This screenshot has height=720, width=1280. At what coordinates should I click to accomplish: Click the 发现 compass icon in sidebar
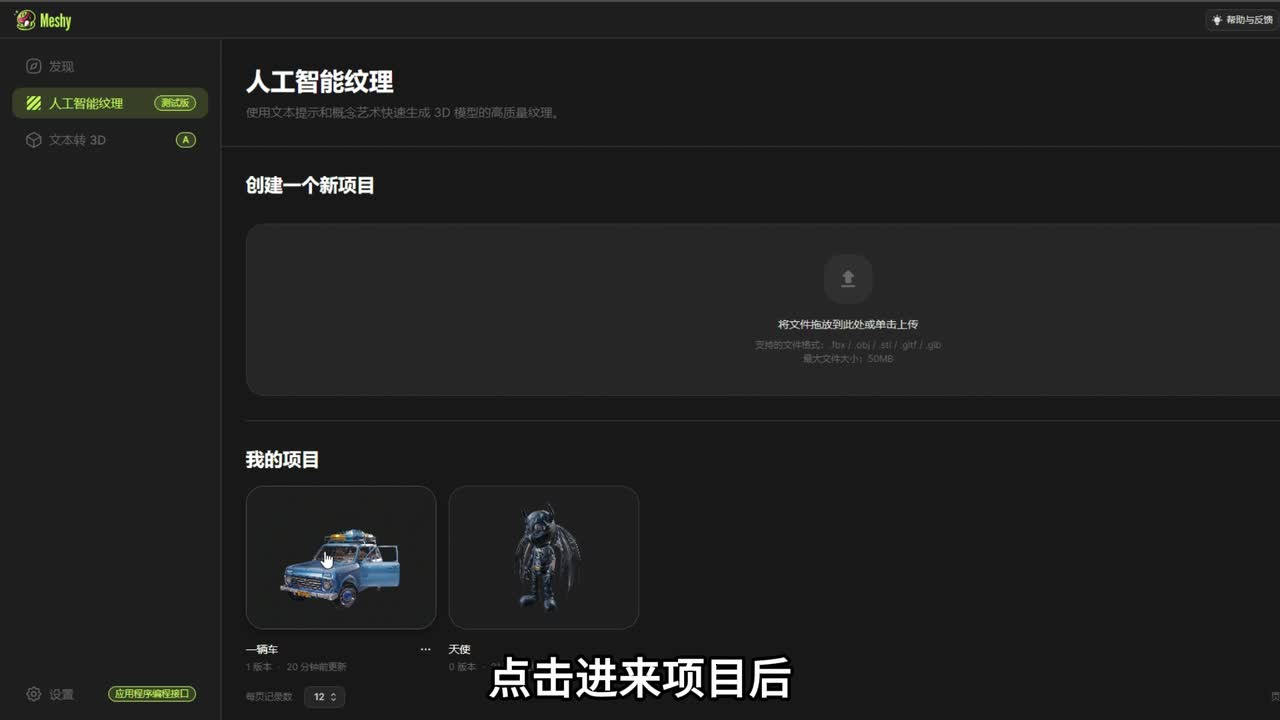[x=34, y=66]
